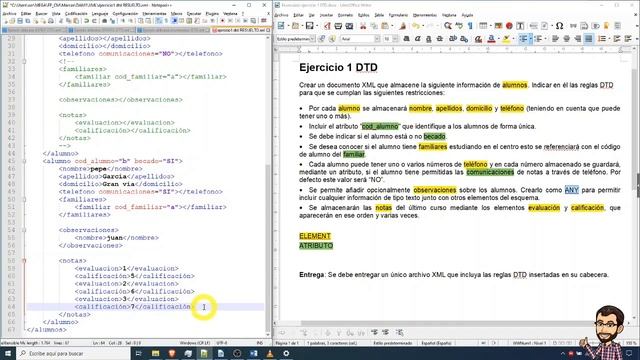Screen dimensions: 640x360
Task: Click Español (España) language in Writer status bar
Action: pyautogui.click(x=436, y=343)
